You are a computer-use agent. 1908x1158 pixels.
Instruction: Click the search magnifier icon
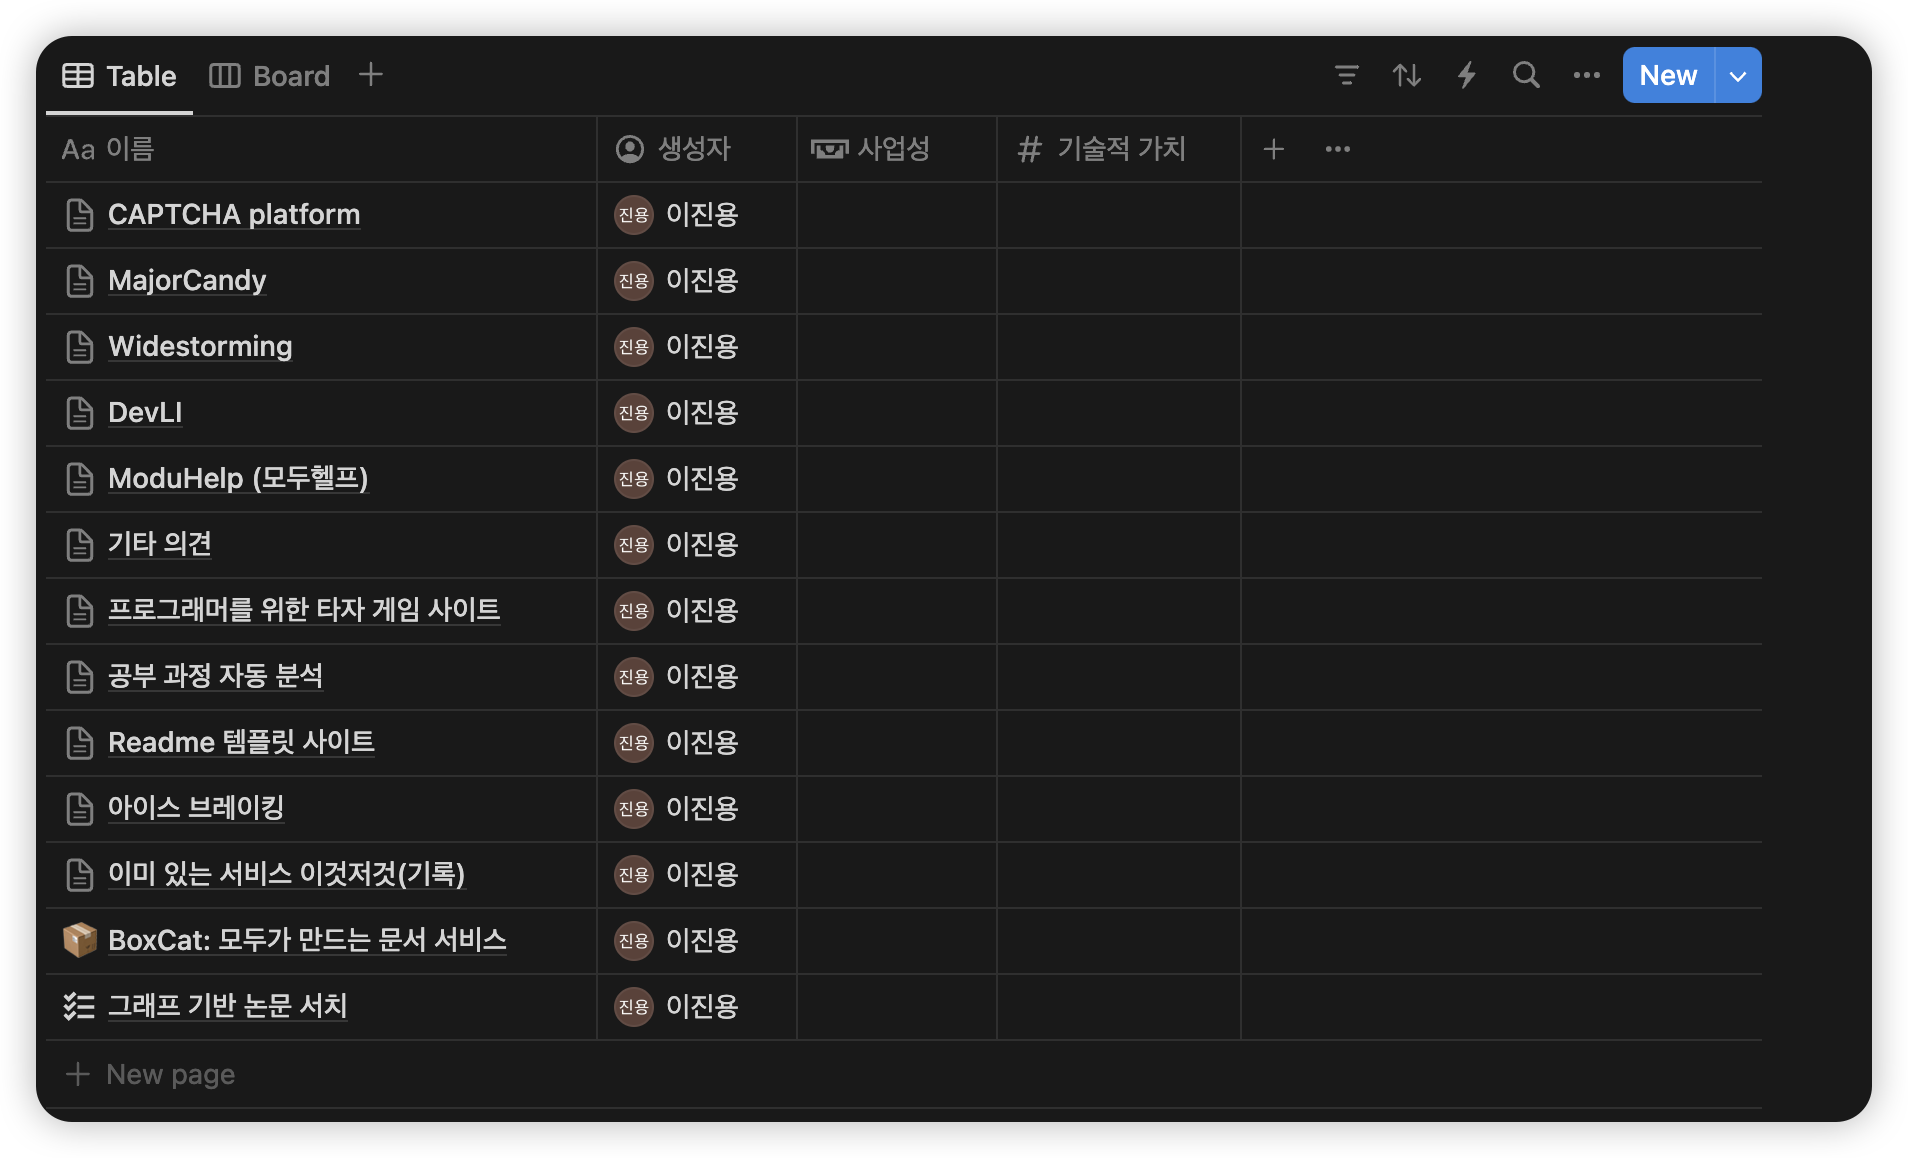tap(1525, 75)
